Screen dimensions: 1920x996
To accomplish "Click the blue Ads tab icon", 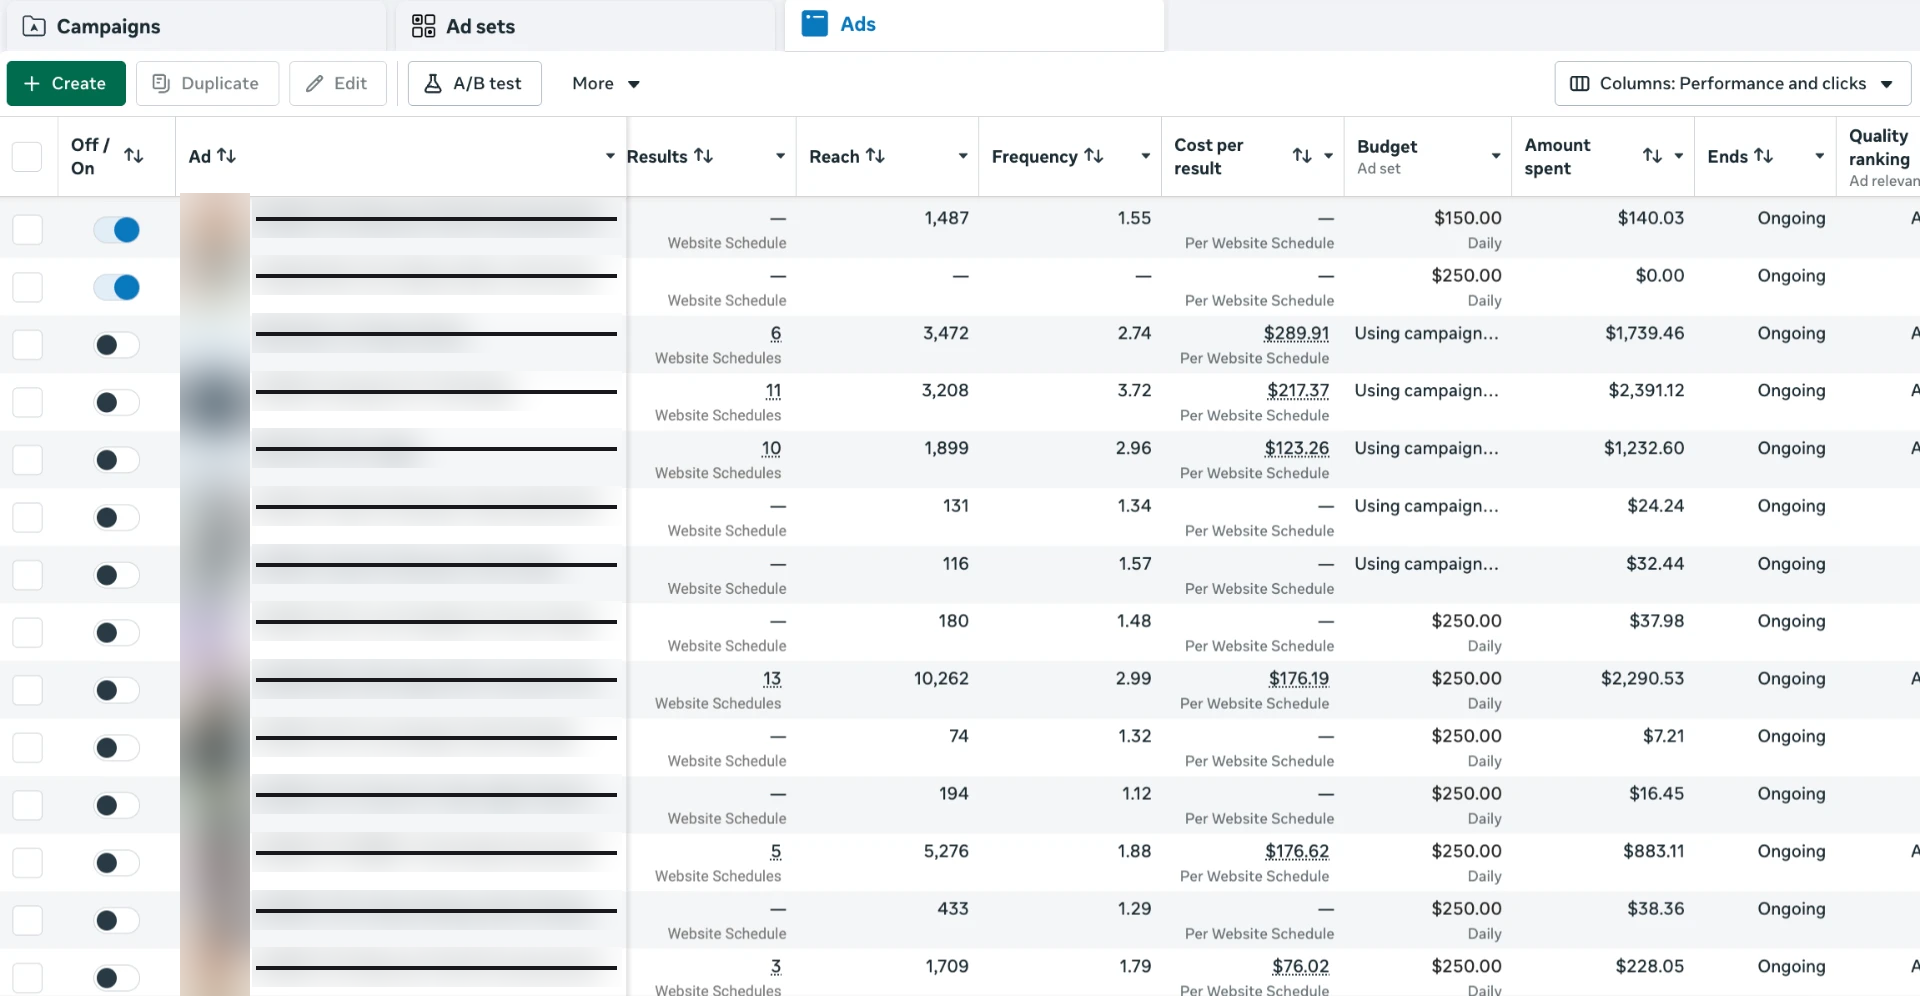I will (815, 24).
